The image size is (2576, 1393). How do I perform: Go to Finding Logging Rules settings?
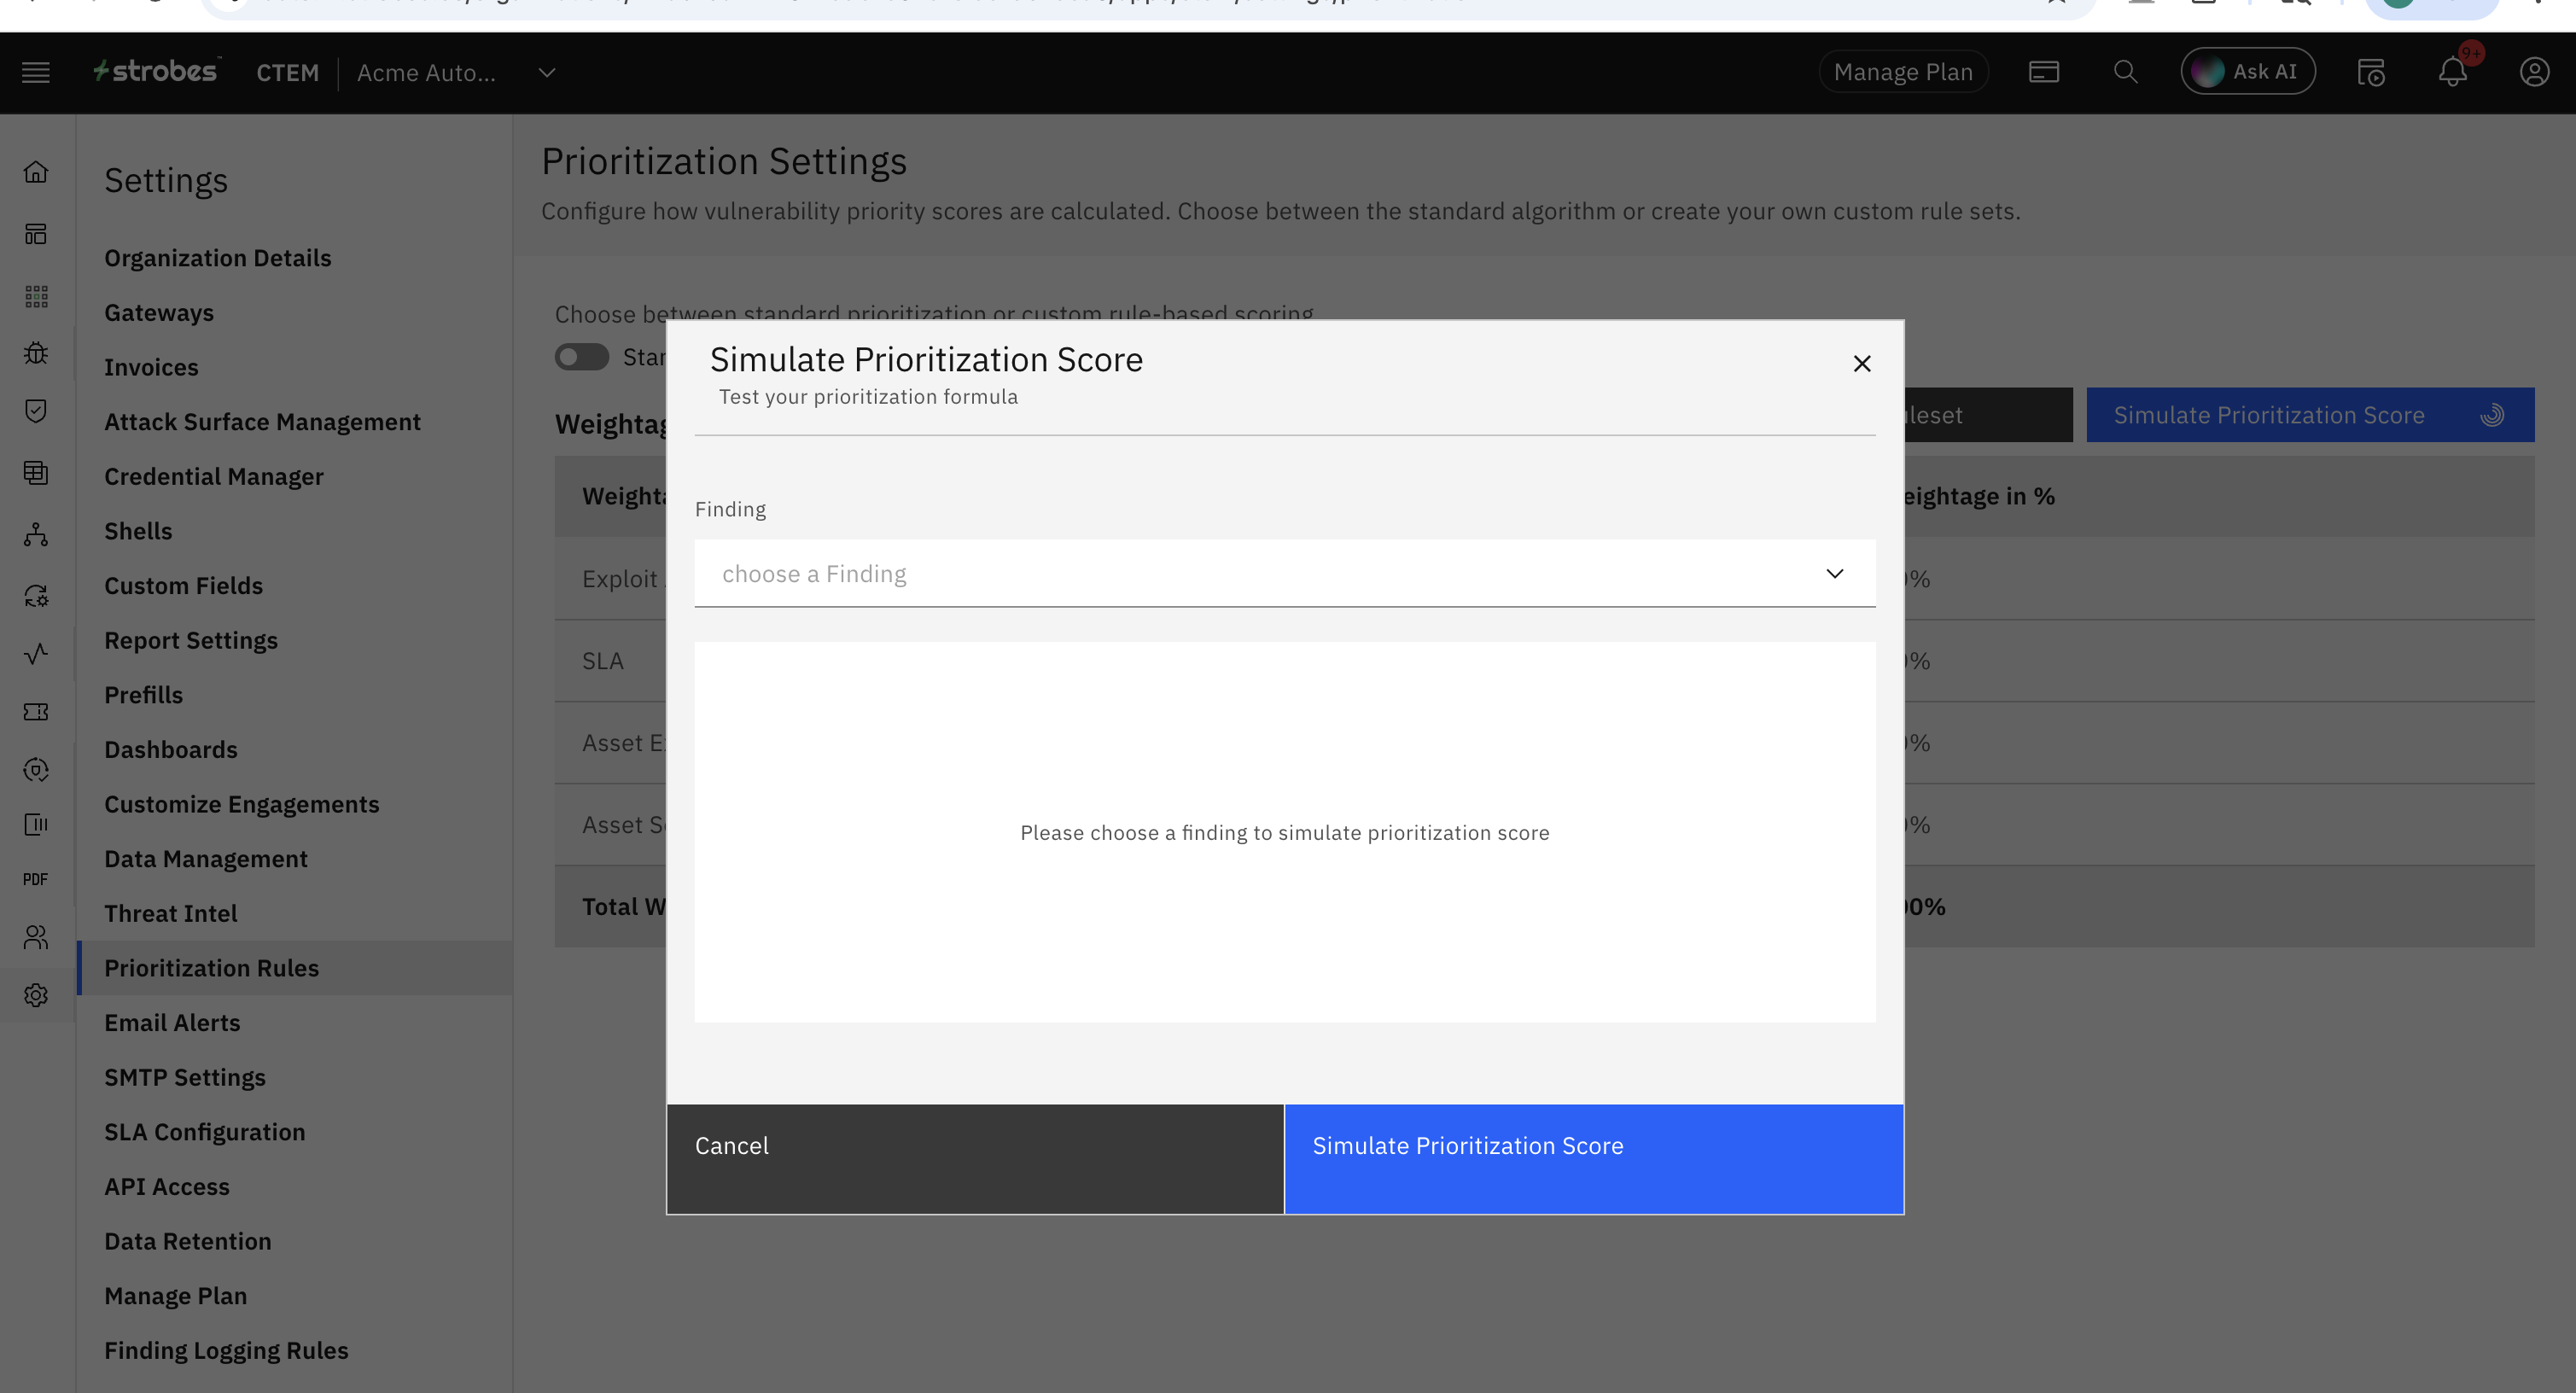(x=226, y=1350)
